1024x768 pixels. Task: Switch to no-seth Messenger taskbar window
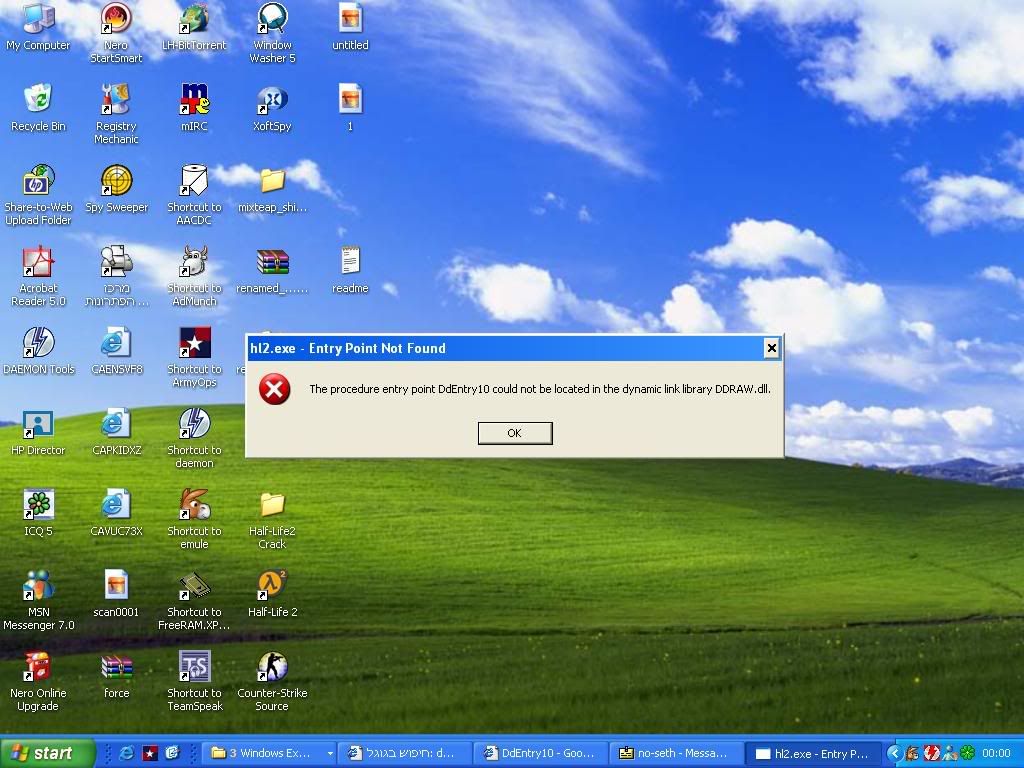(676, 754)
